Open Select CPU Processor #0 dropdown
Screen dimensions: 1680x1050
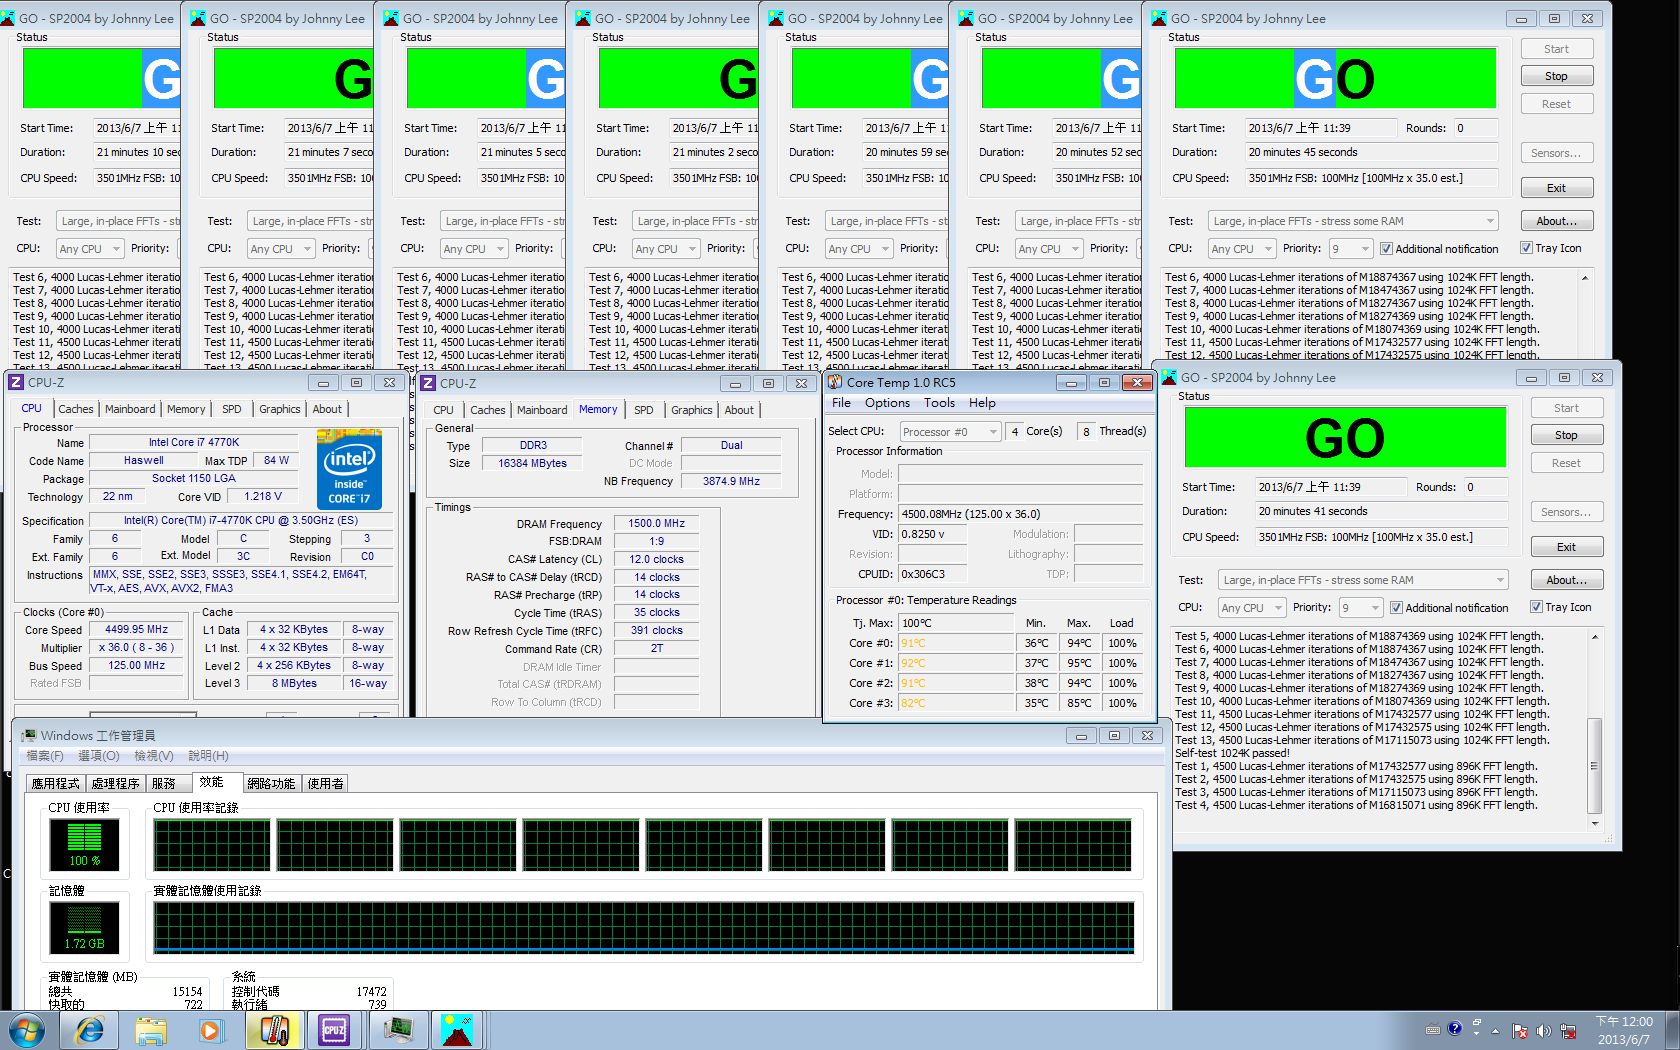coord(950,432)
